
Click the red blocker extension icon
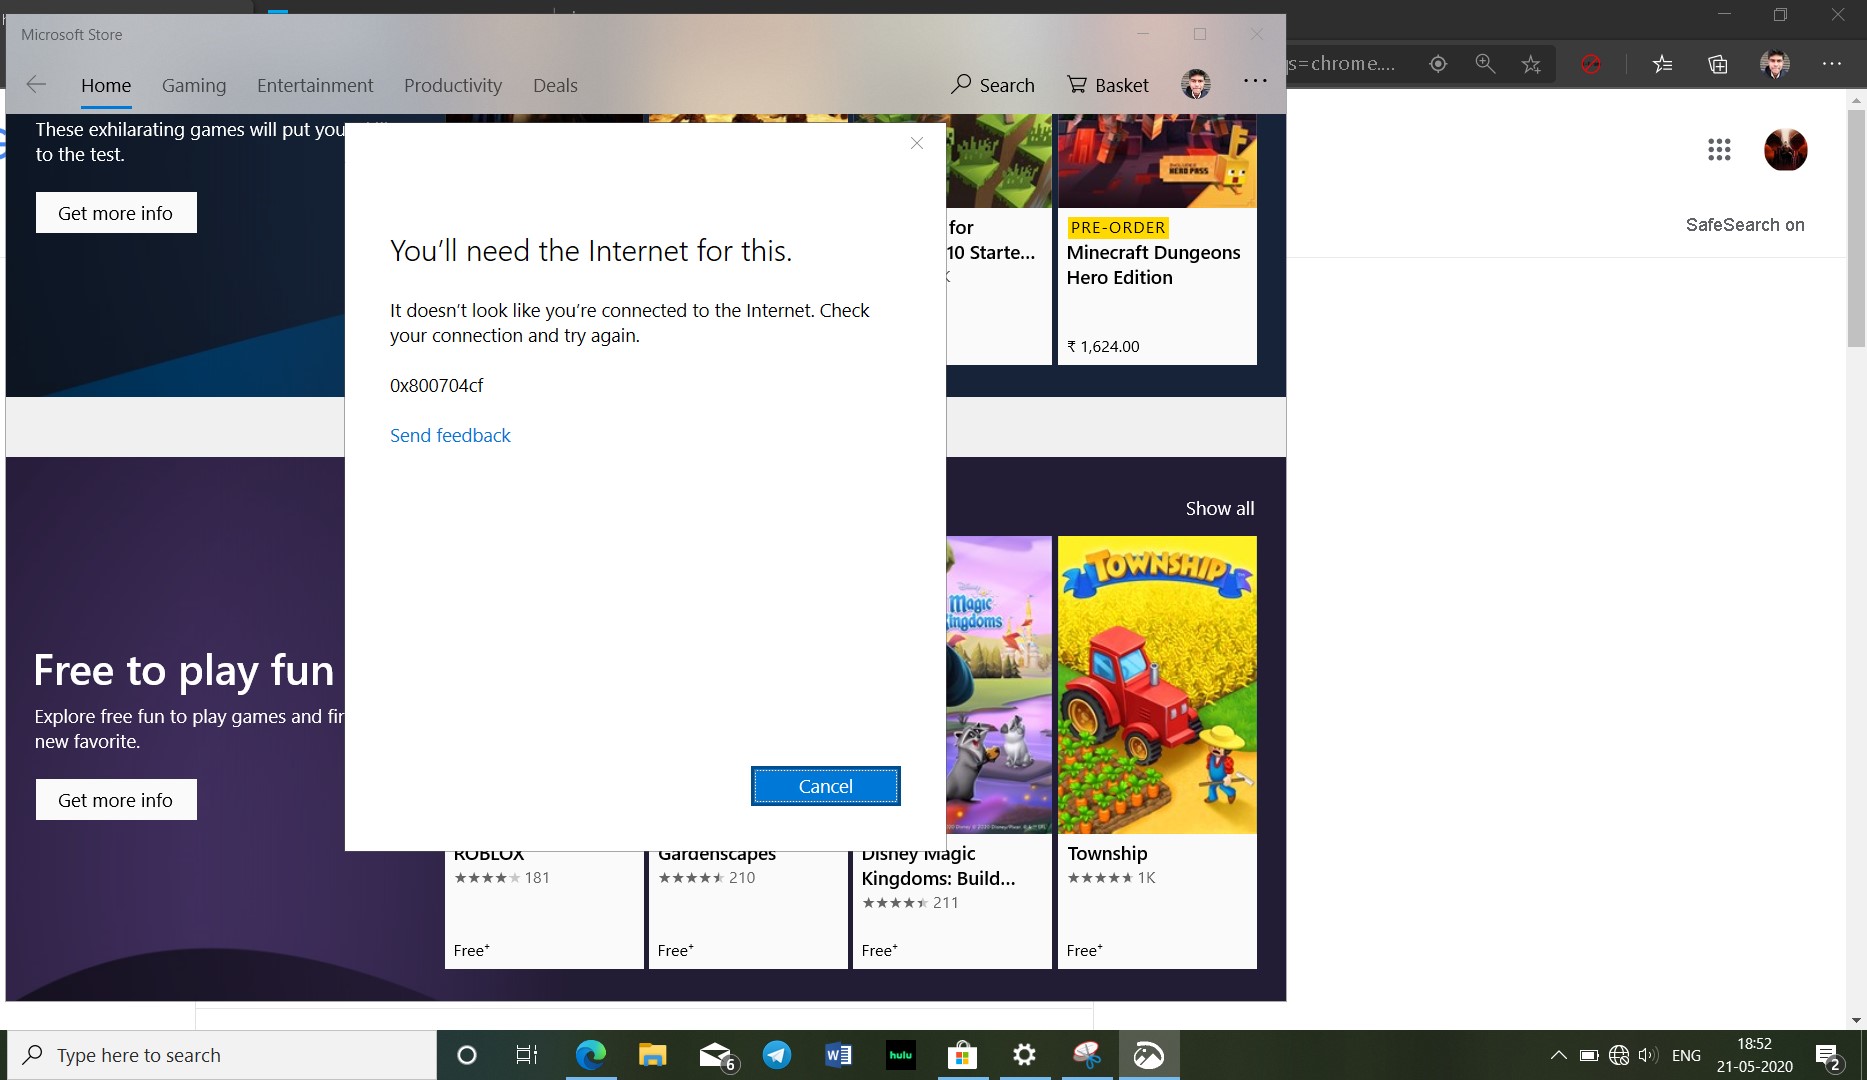(x=1590, y=64)
